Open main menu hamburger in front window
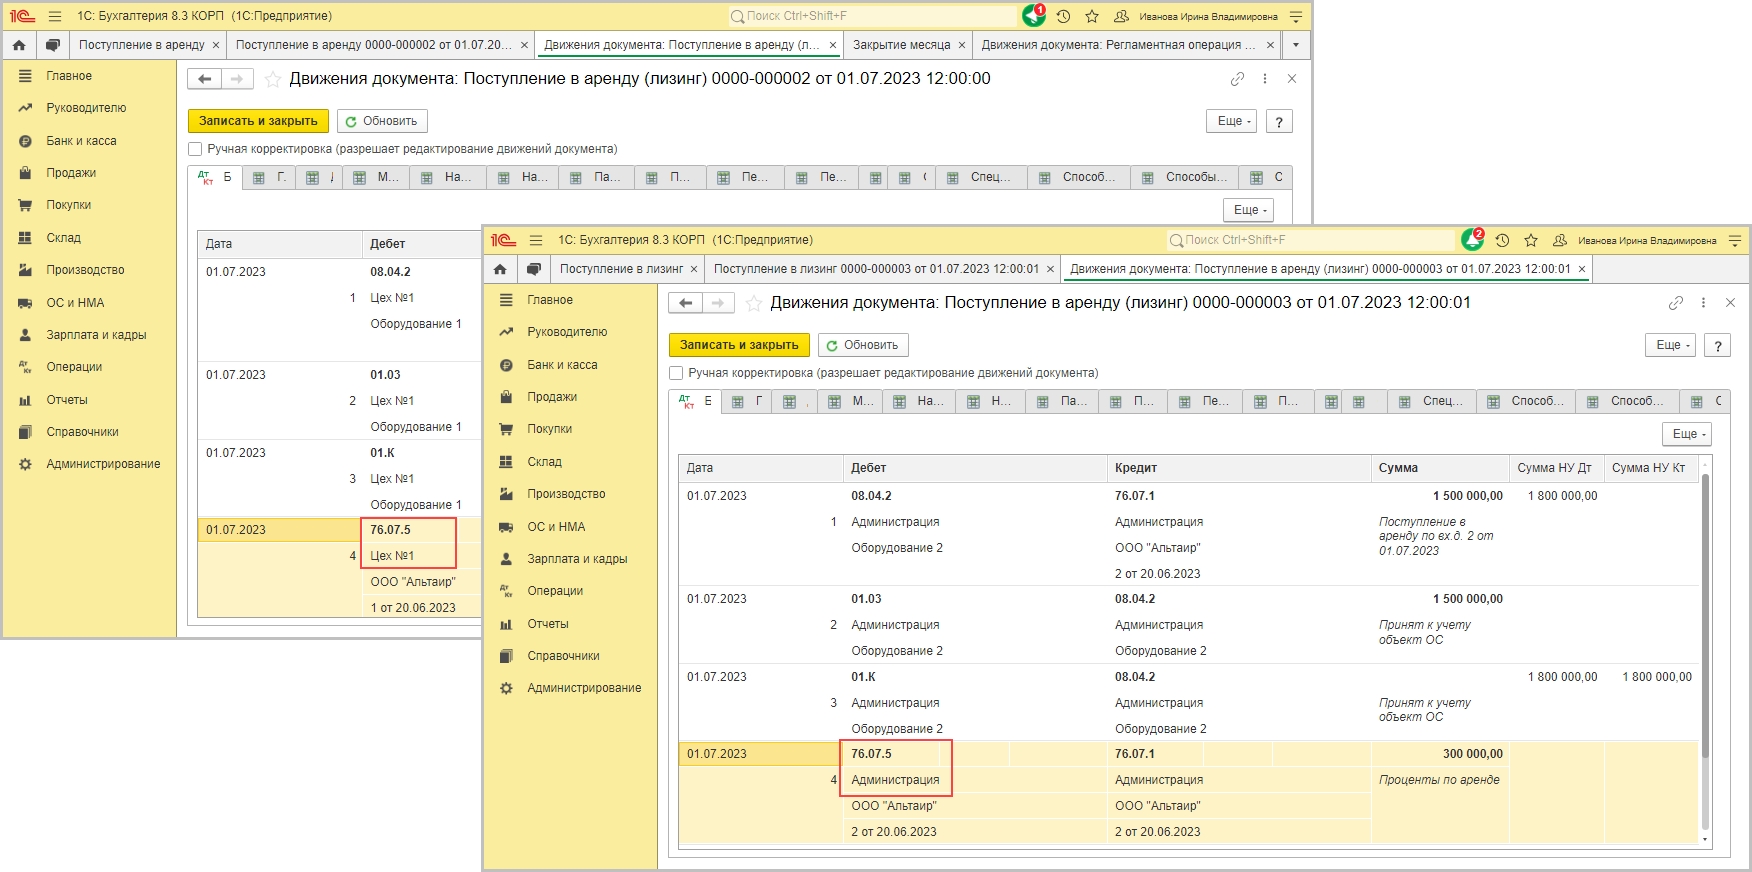1752x872 pixels. coord(536,240)
